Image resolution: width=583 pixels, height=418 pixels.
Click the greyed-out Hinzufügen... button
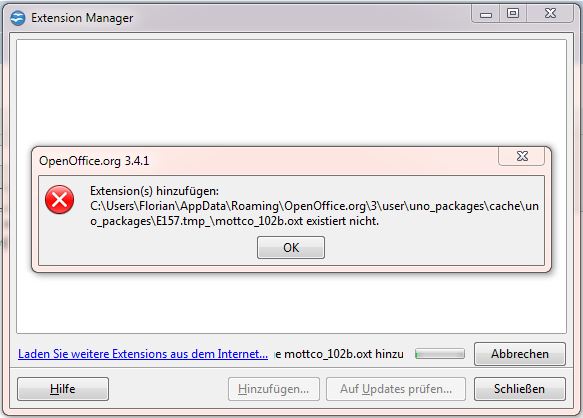tap(274, 389)
